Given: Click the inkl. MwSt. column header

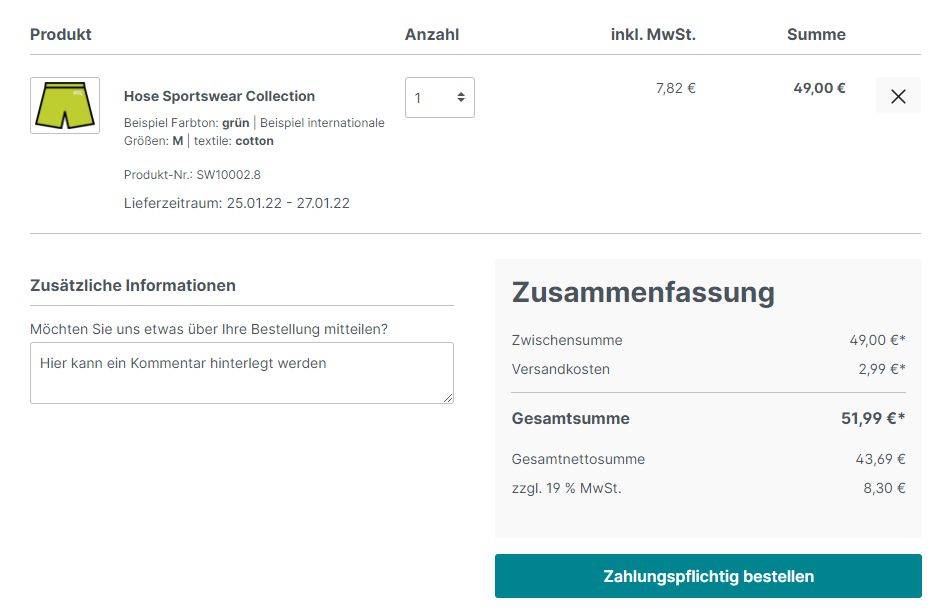Looking at the screenshot, I should (x=652, y=34).
